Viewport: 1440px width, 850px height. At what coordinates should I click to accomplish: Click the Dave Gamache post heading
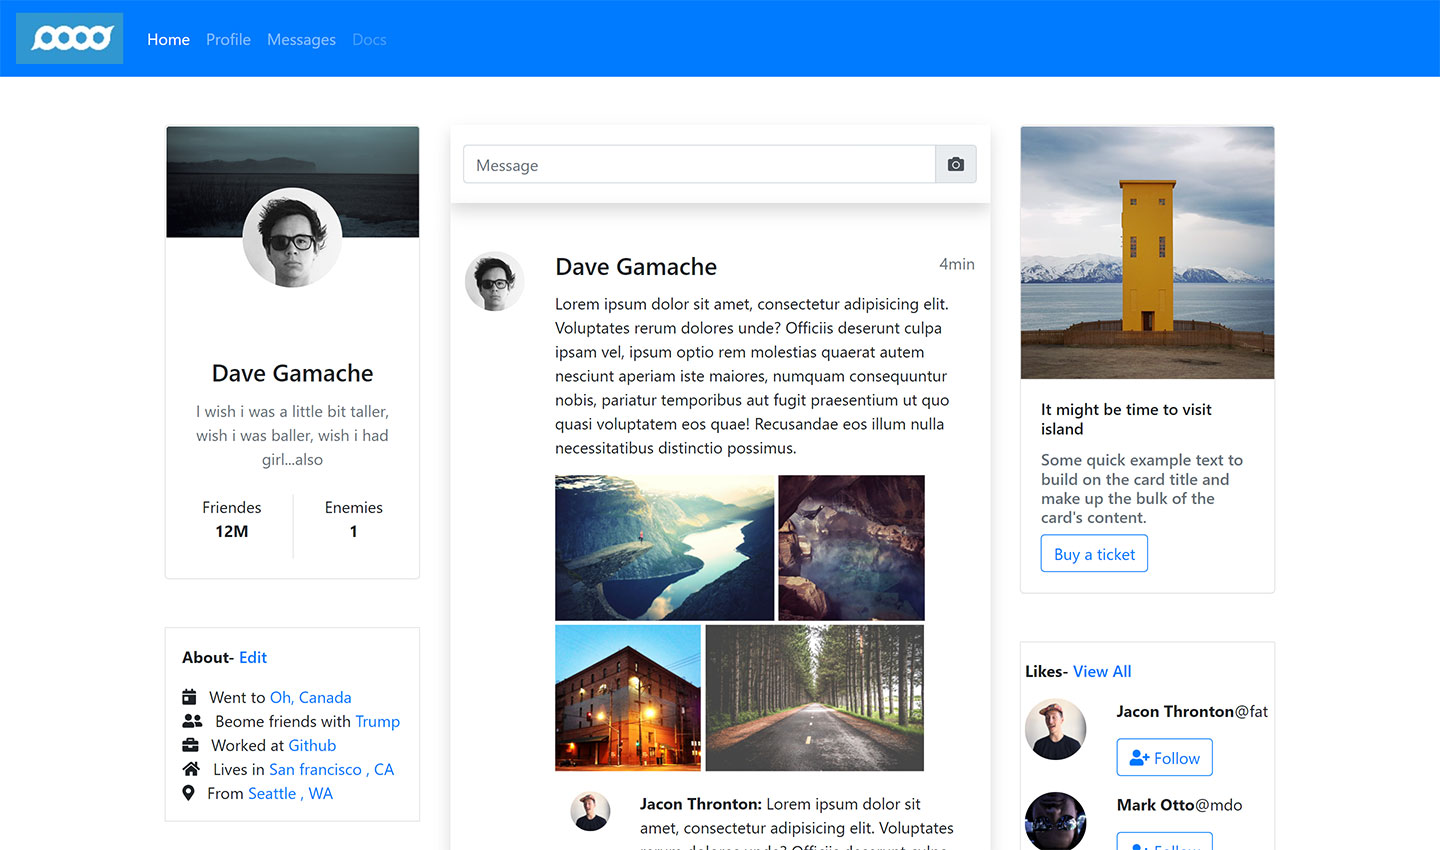point(636,267)
